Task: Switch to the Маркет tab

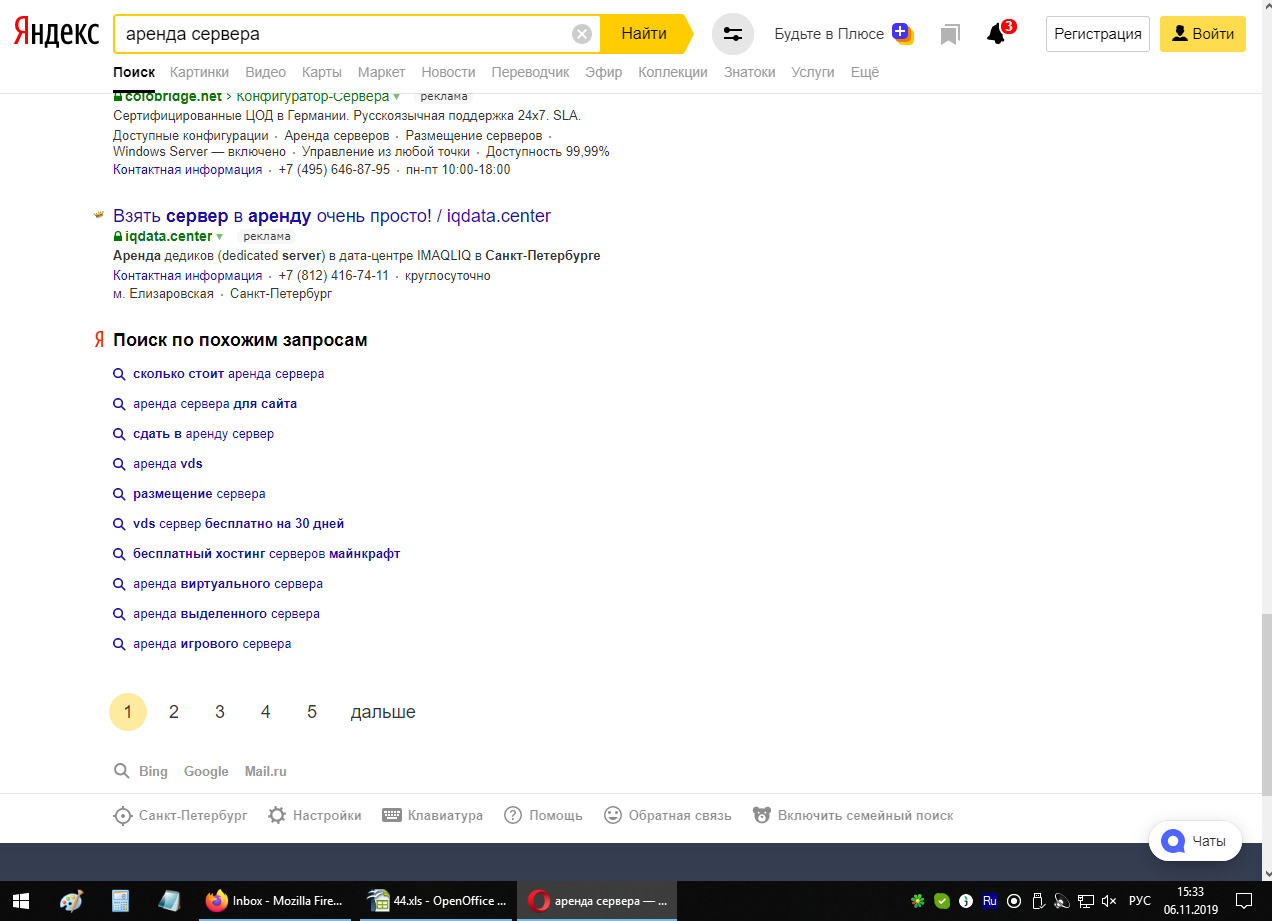Action: (381, 72)
